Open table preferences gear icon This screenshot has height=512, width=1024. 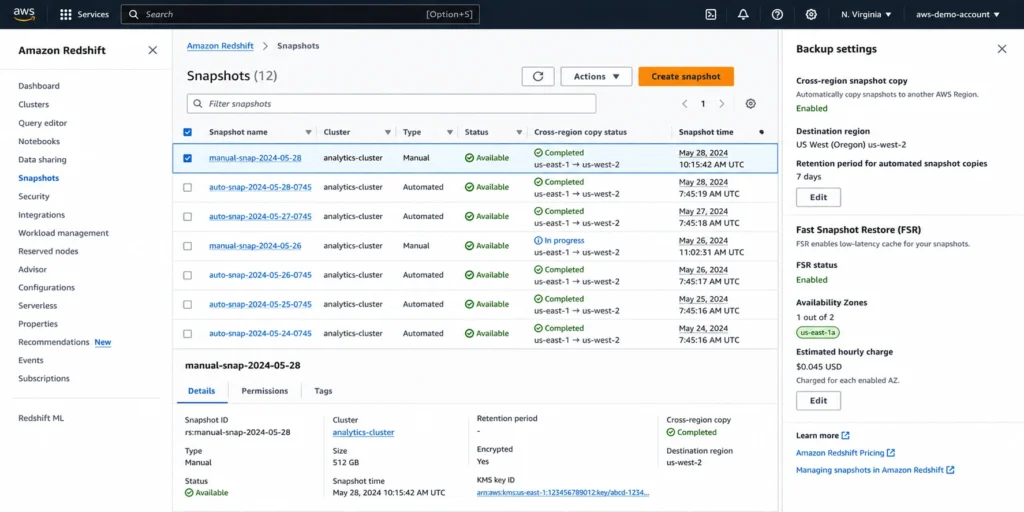(750, 104)
